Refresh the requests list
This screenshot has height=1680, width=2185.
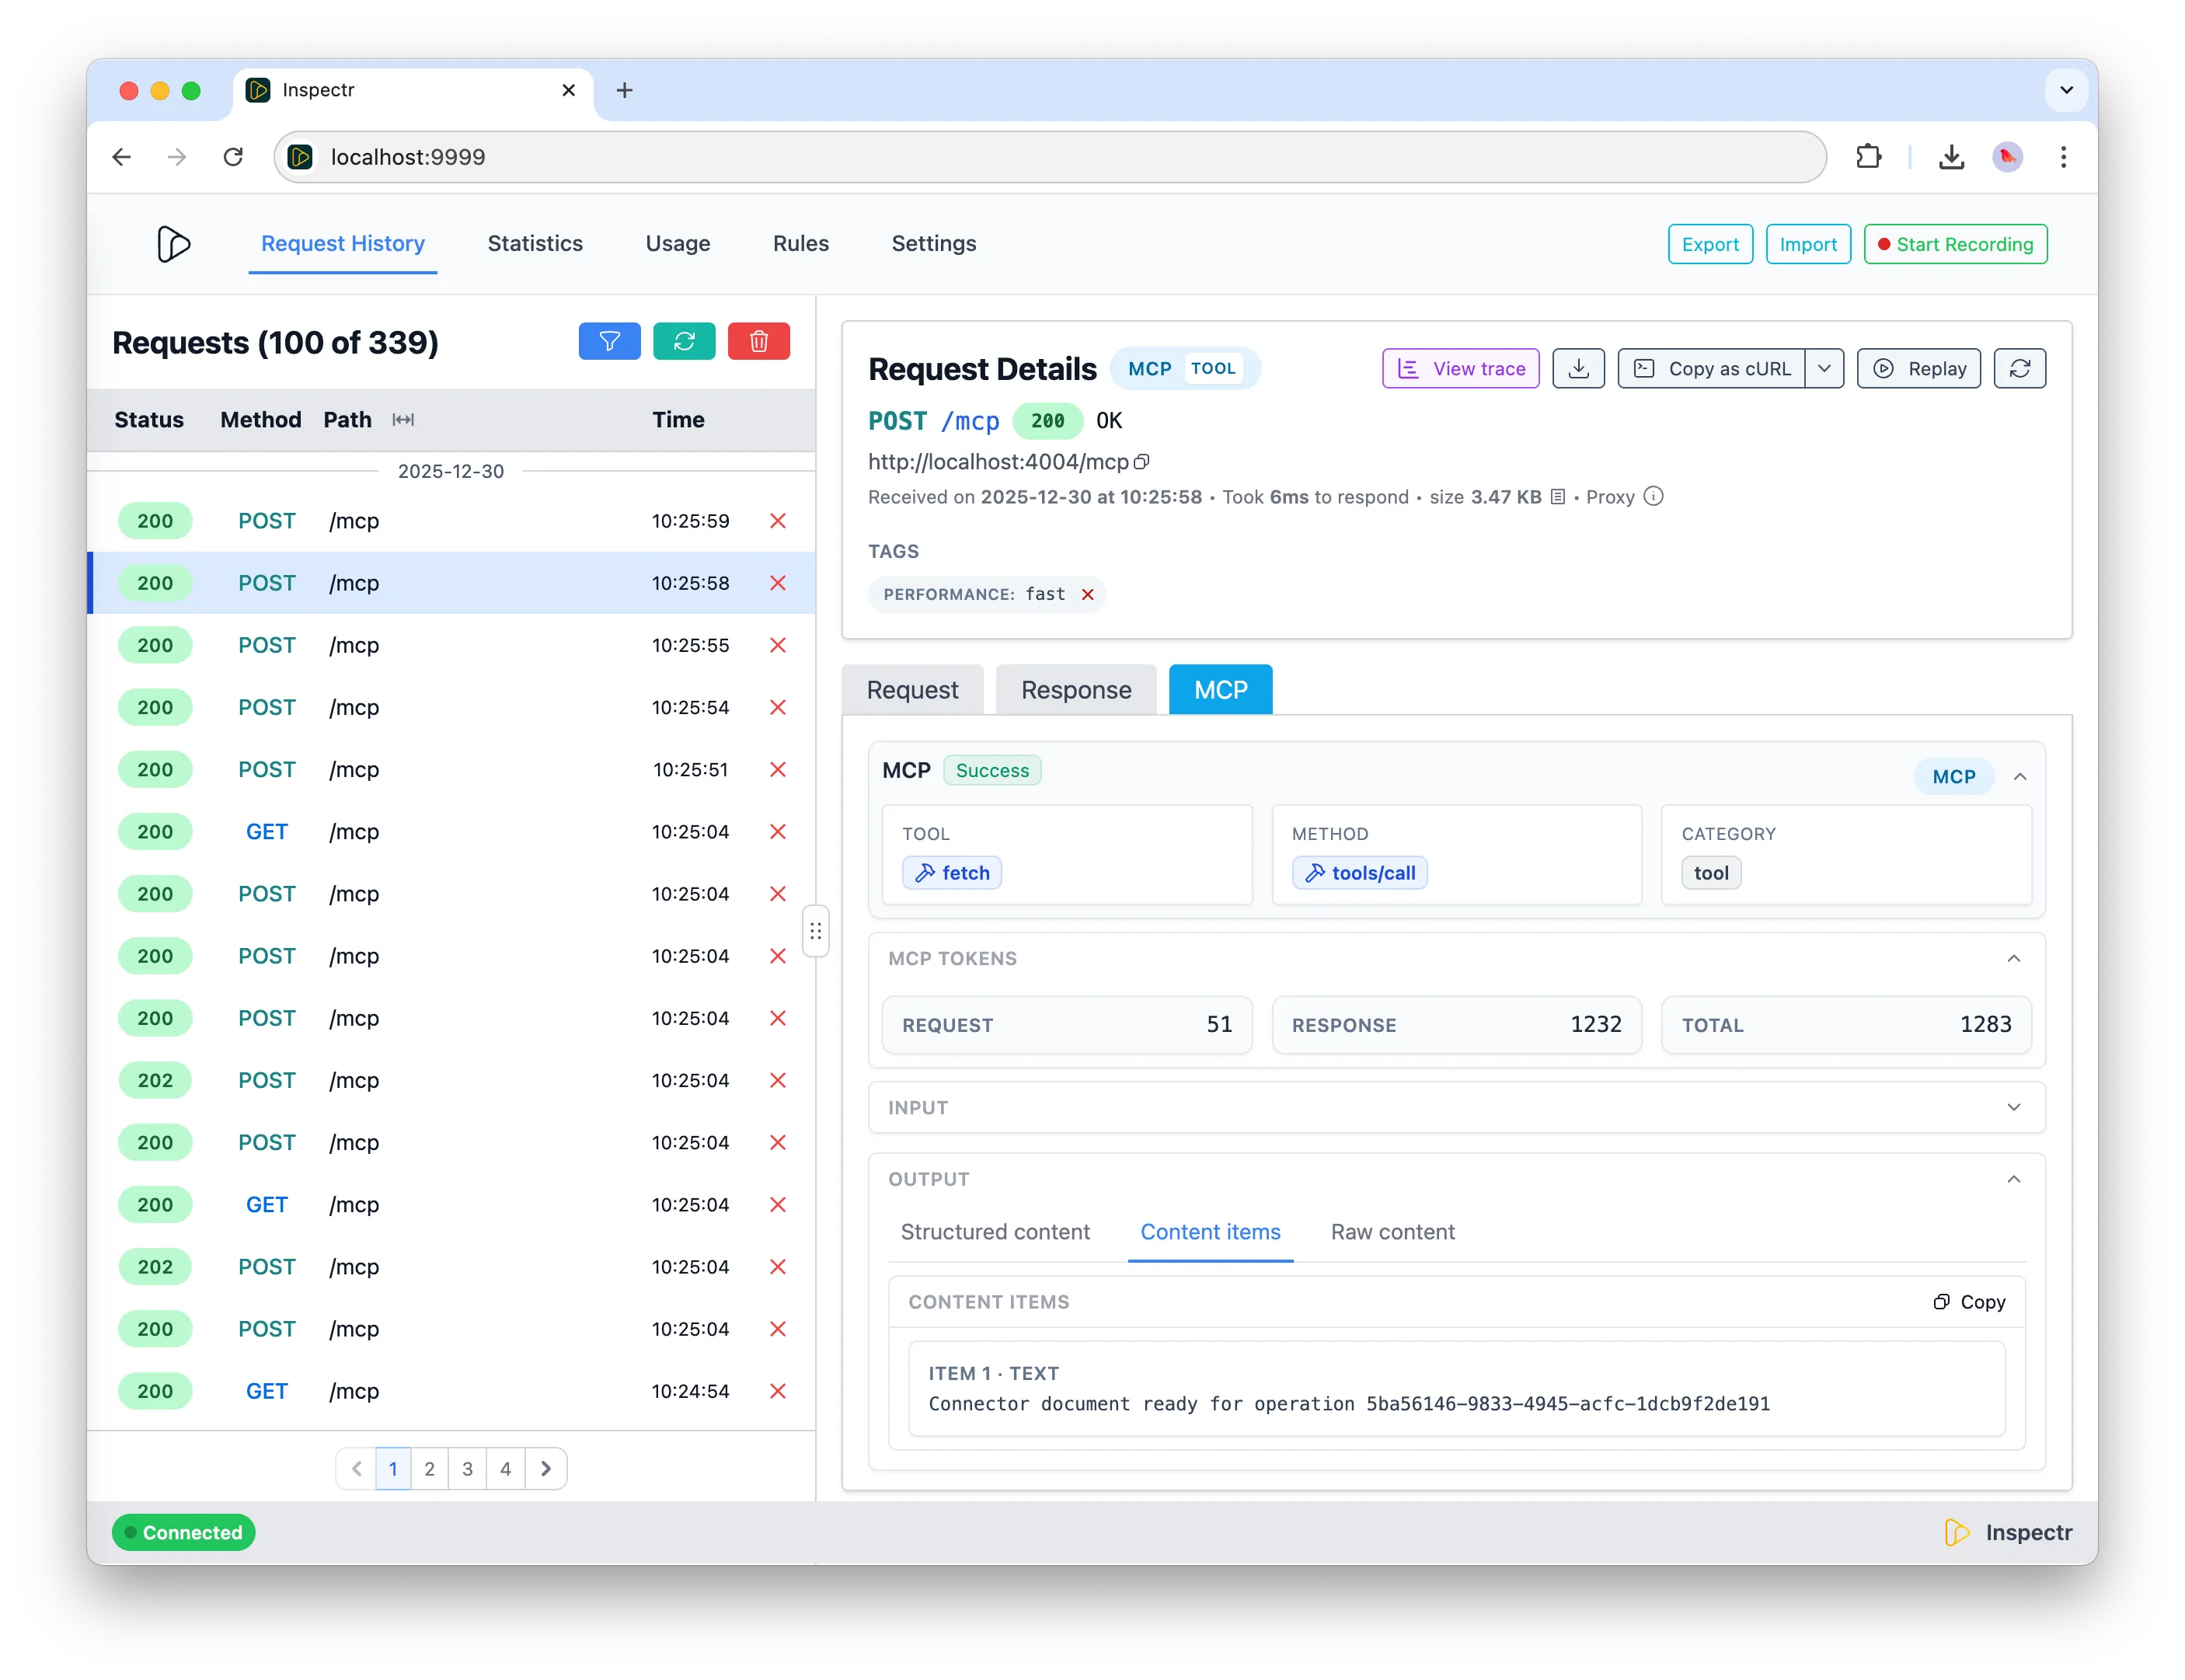click(x=684, y=341)
